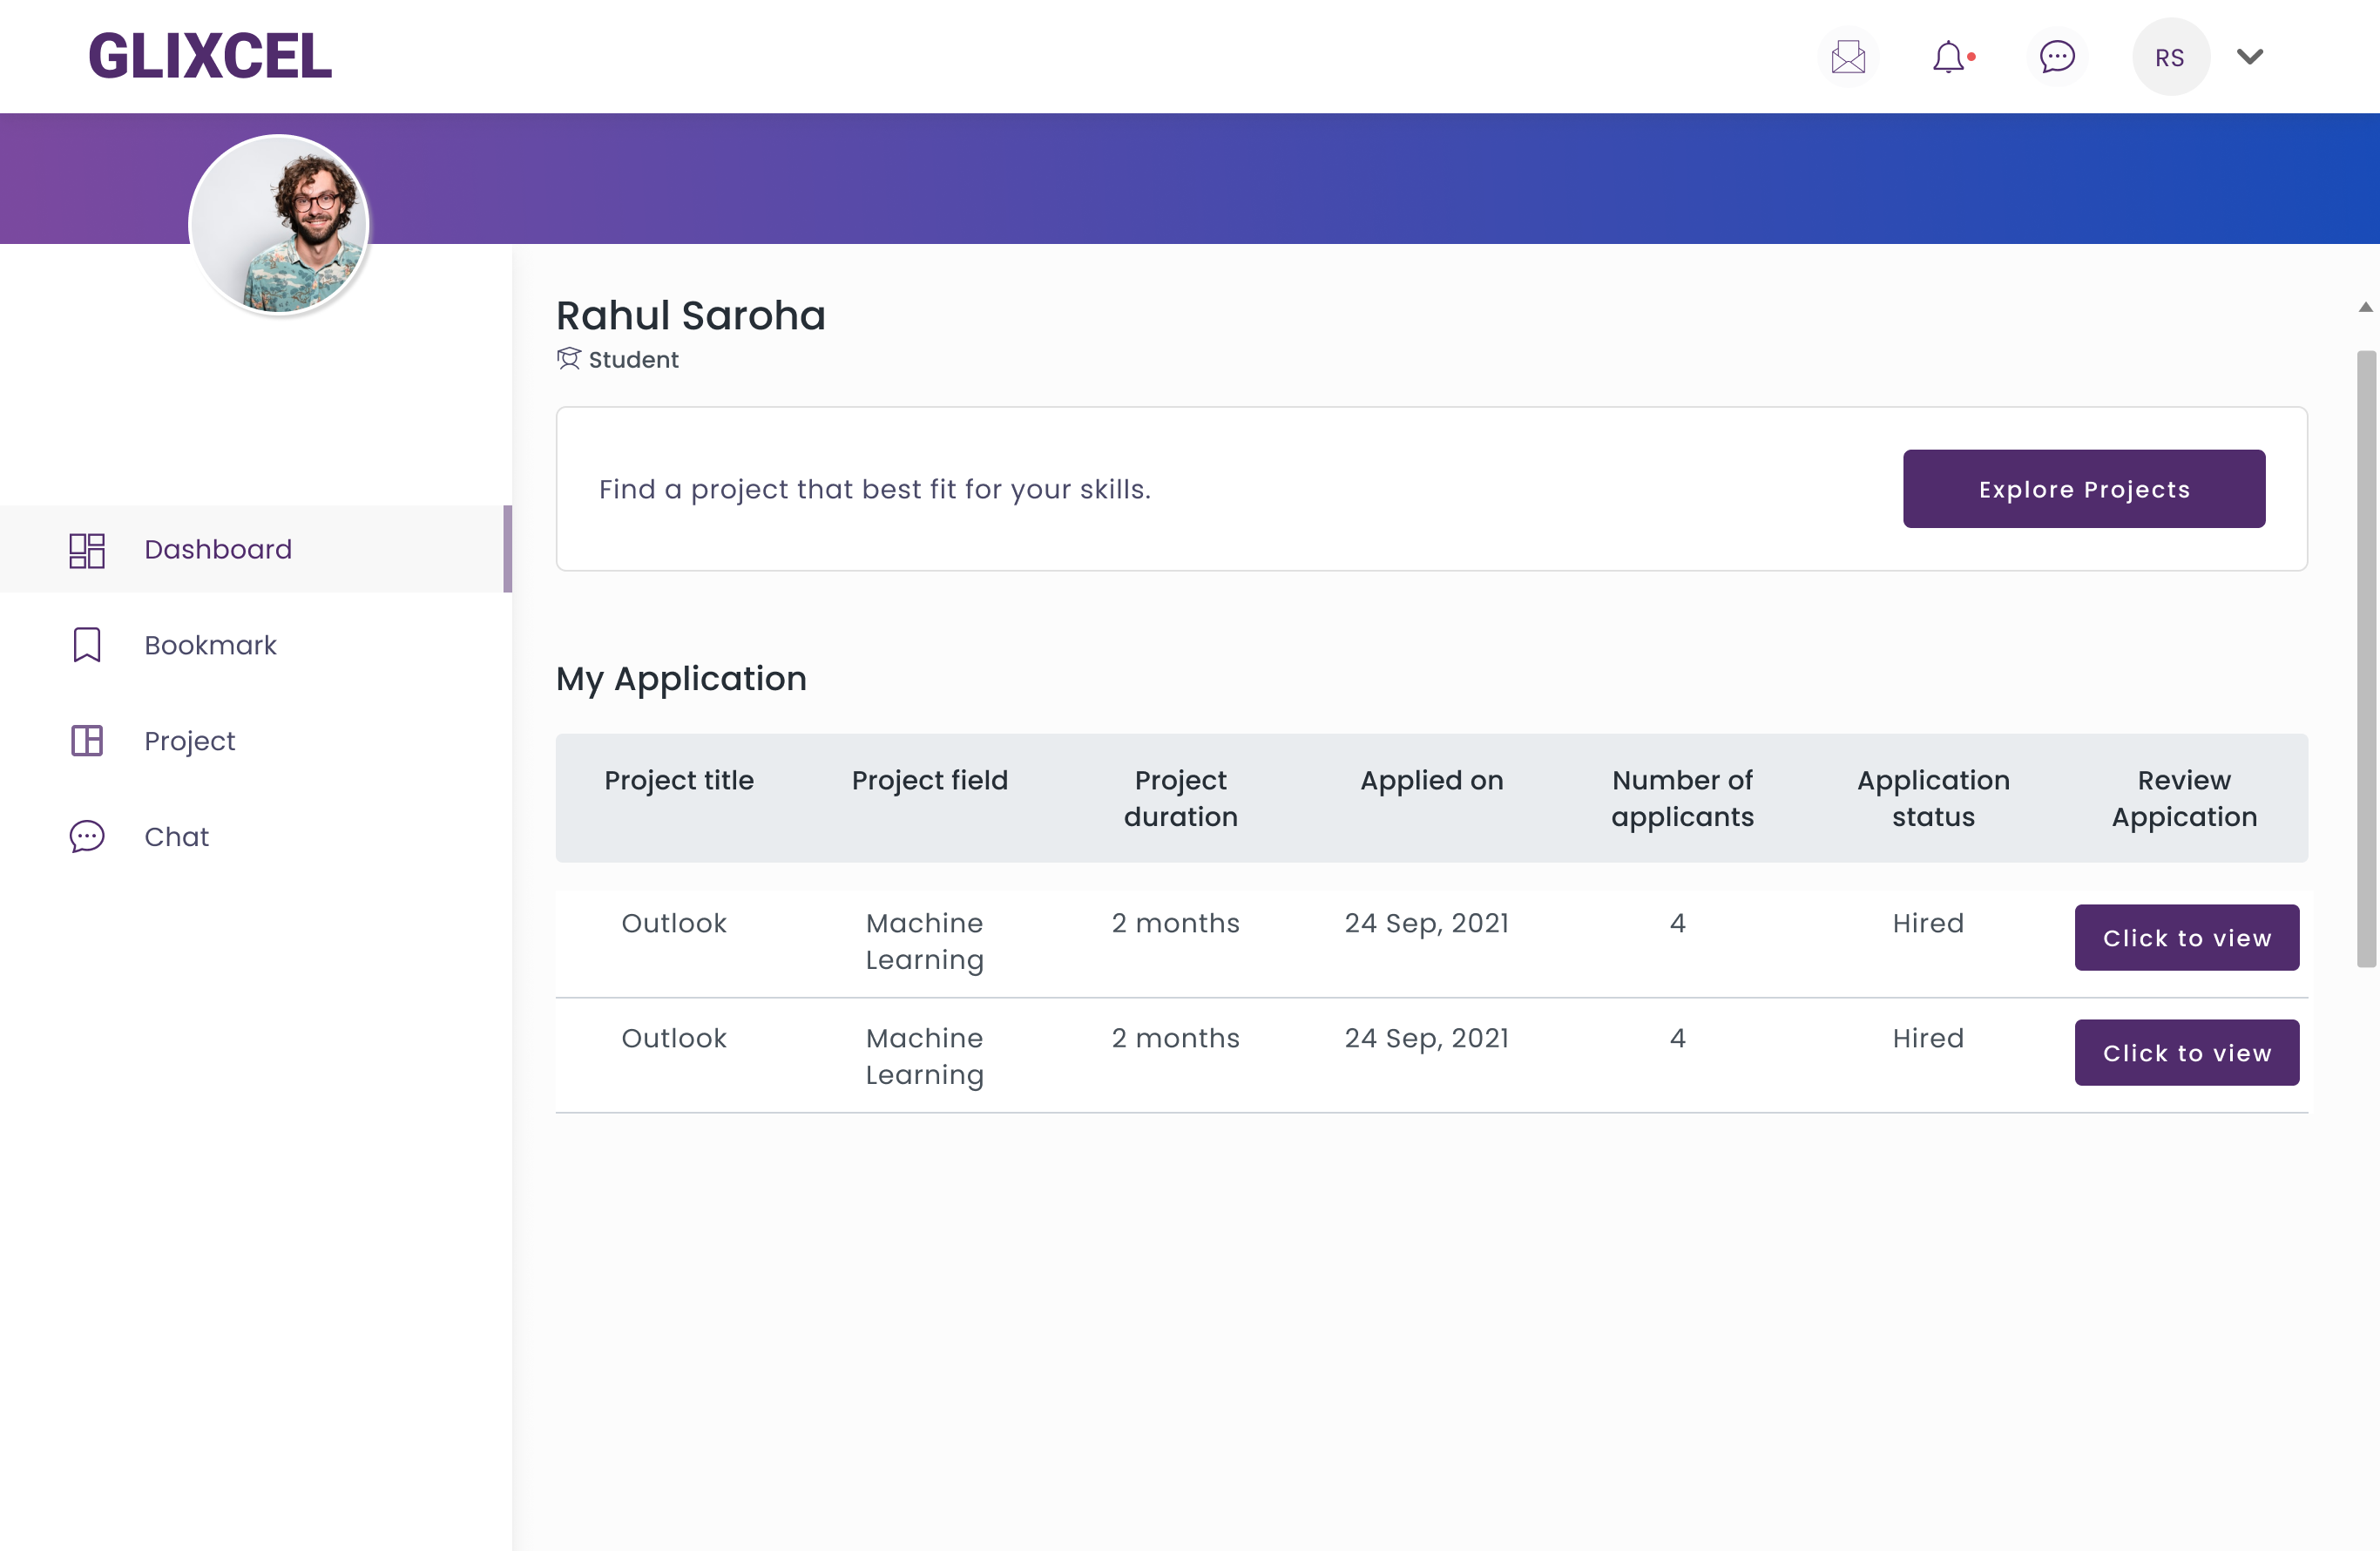Open the Bookmark menu item
2380x1551 pixels.
(210, 645)
